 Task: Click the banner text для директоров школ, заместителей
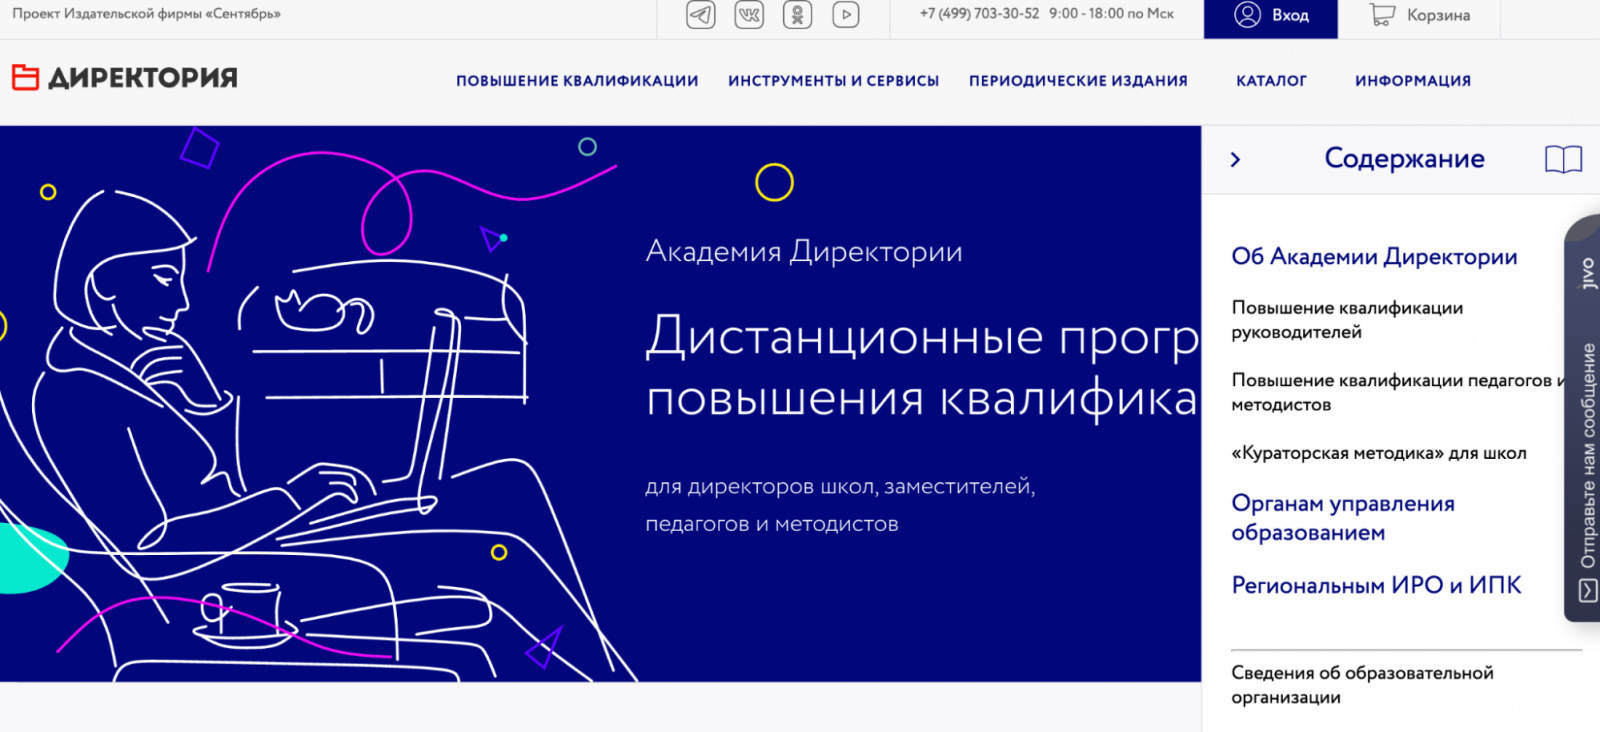click(840, 487)
